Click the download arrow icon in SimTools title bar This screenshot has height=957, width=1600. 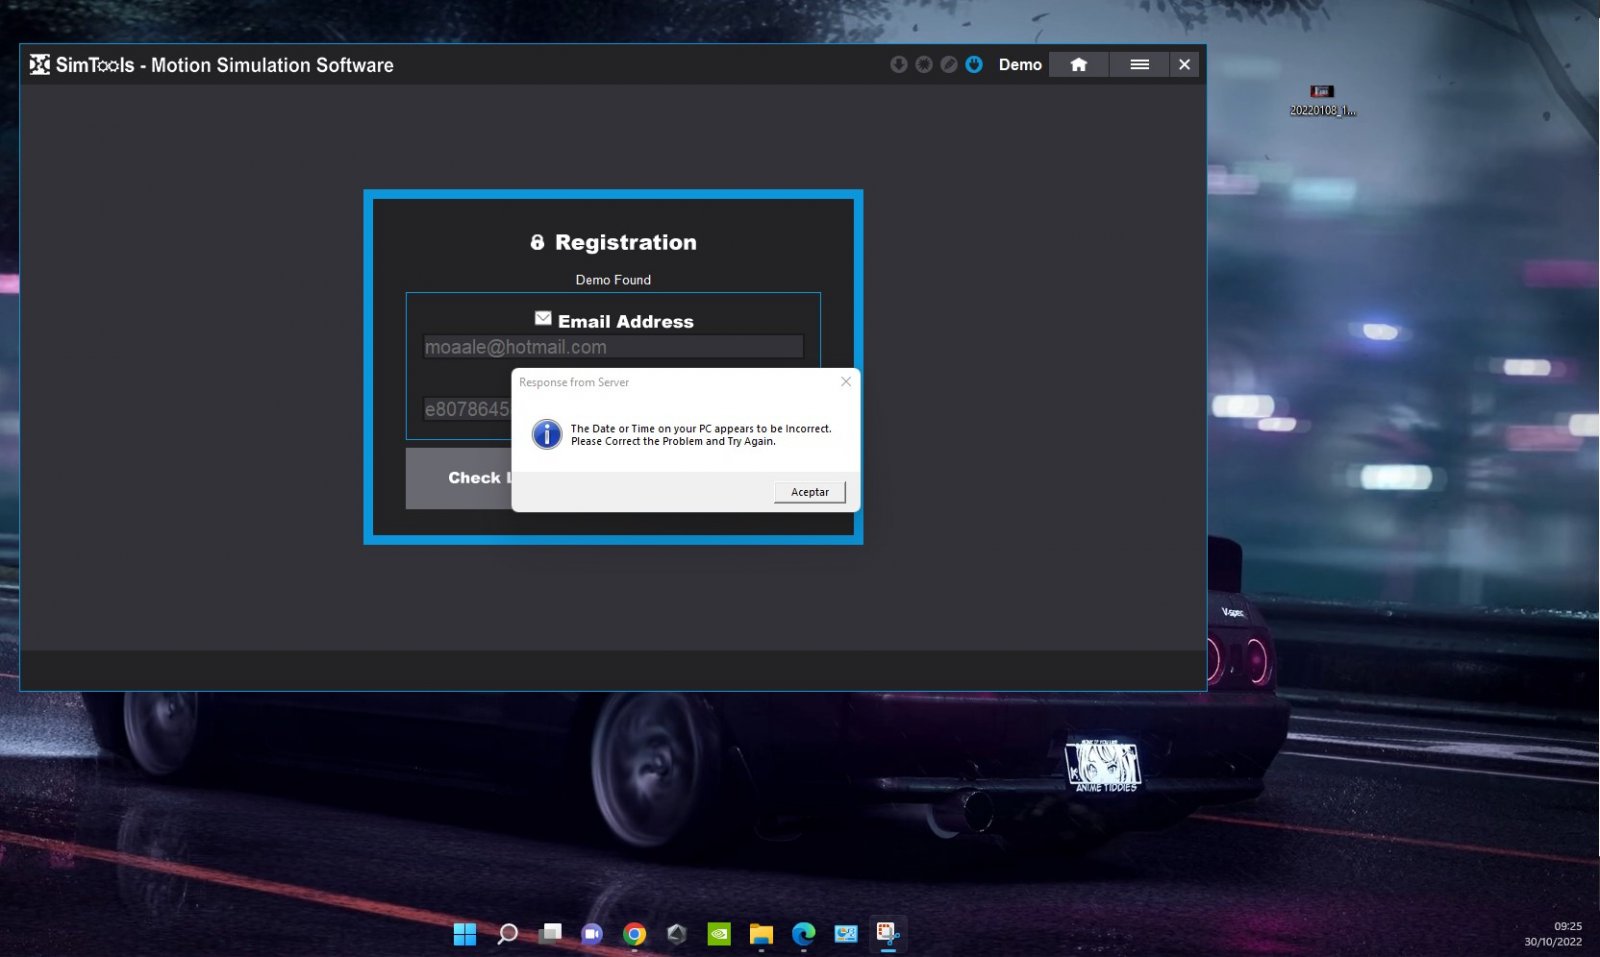pos(898,64)
